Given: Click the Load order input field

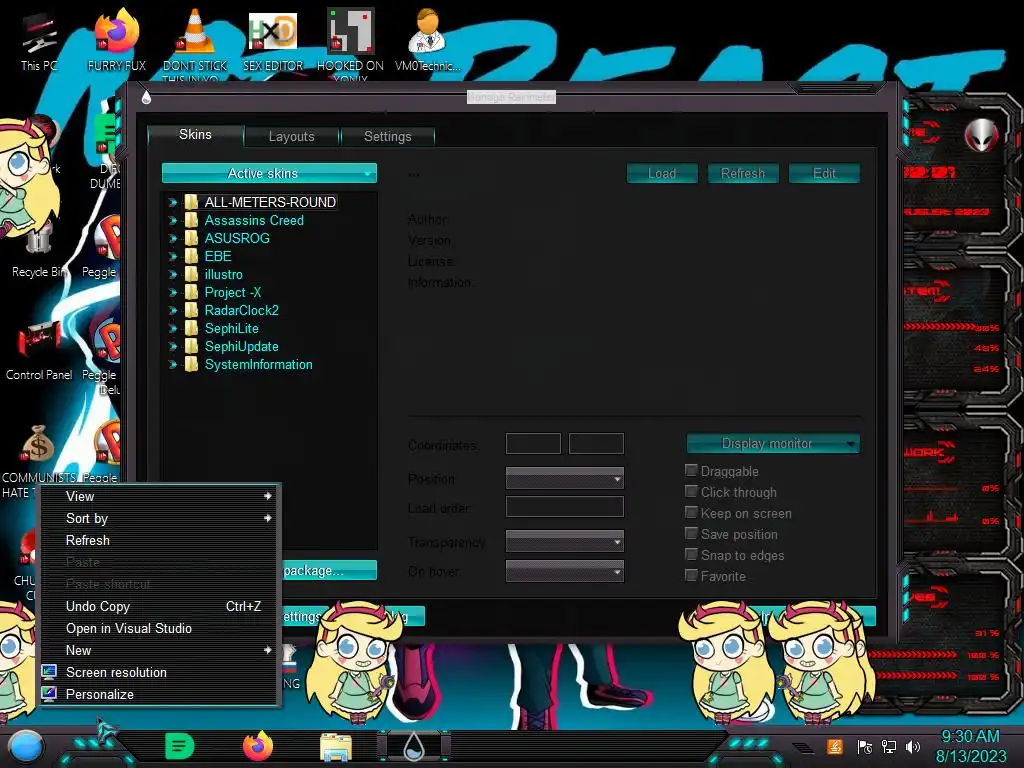Looking at the screenshot, I should click(x=565, y=507).
